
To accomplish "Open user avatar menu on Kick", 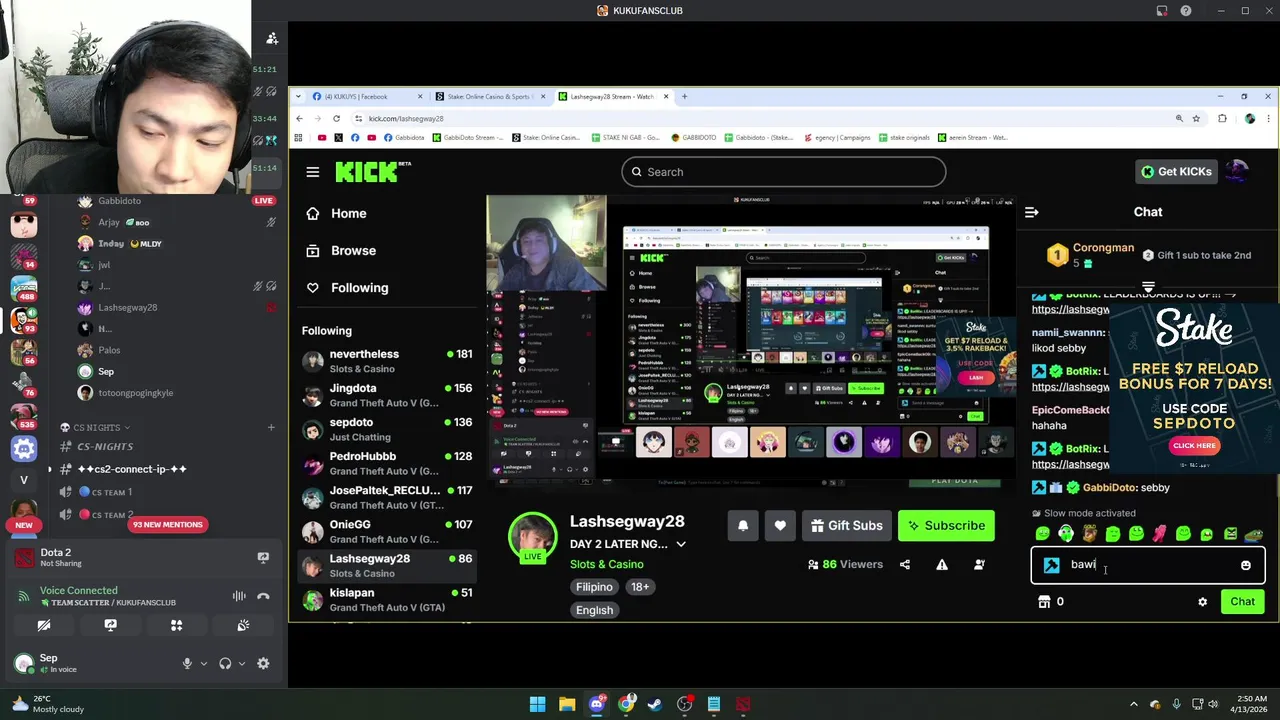I will click(1238, 172).
